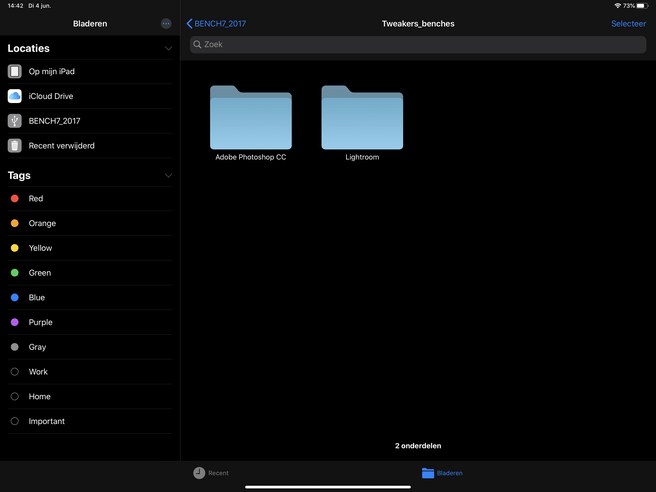Viewport: 656px width, 492px height.
Task: Go back to BENCH7_2017 folder
Action: (216, 24)
